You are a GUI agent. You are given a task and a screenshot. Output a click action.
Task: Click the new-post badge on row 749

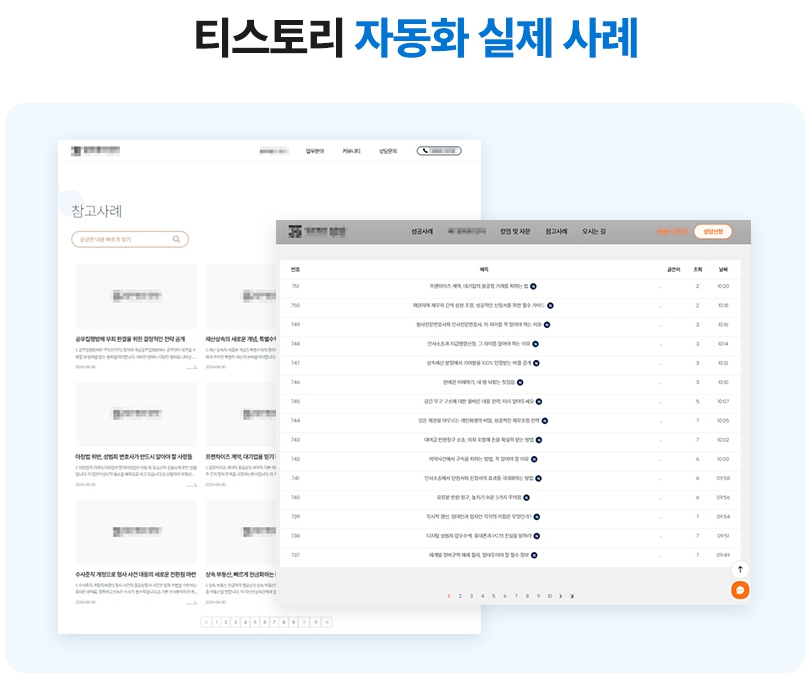[547, 325]
